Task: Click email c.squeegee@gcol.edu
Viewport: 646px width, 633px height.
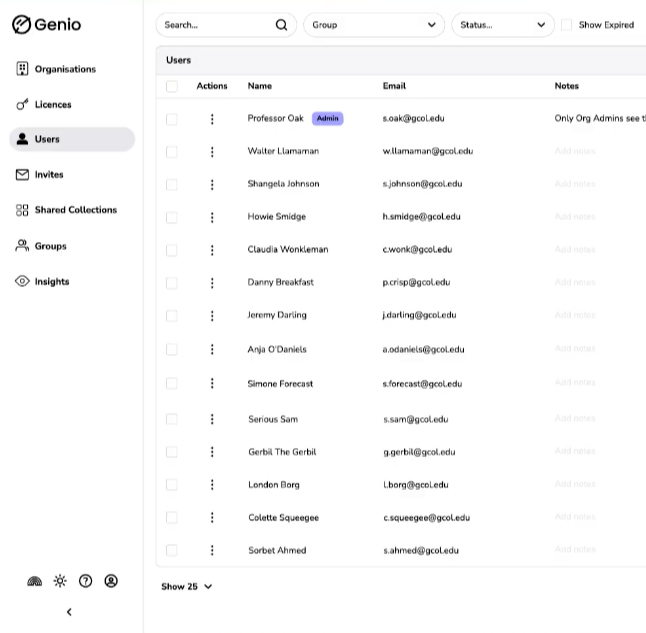Action: pyautogui.click(x=426, y=518)
